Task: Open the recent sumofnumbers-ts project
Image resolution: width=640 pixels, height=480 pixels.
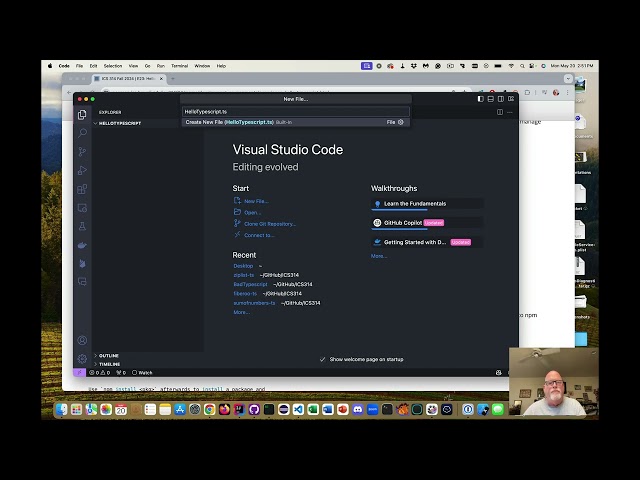Action: point(254,303)
